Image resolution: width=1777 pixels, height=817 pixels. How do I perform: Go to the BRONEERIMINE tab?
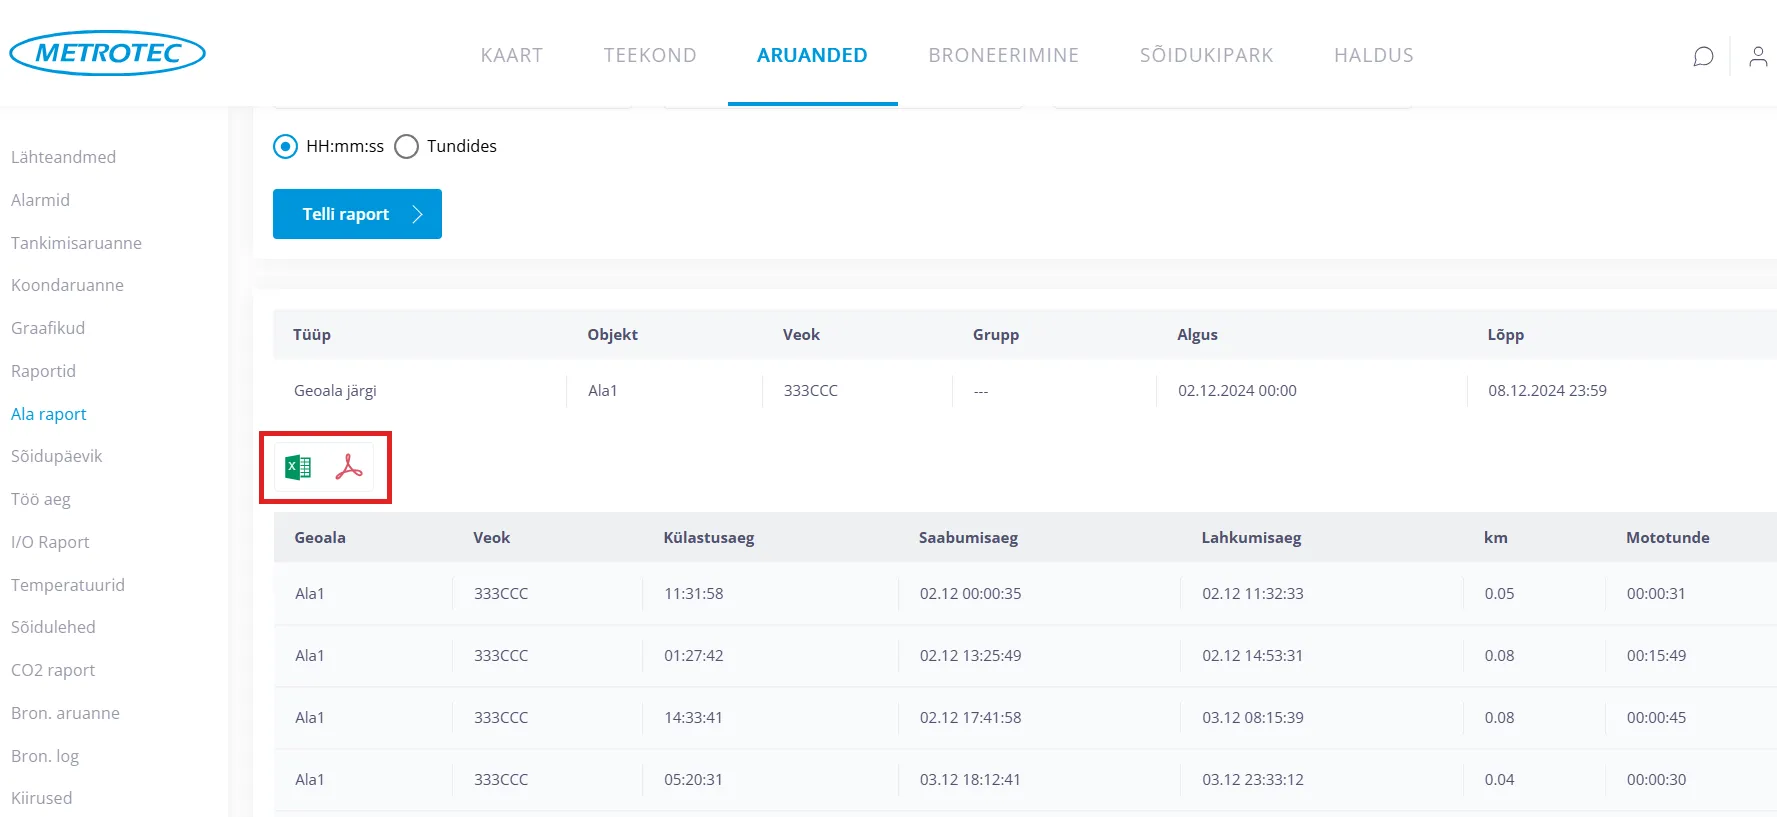[1003, 55]
